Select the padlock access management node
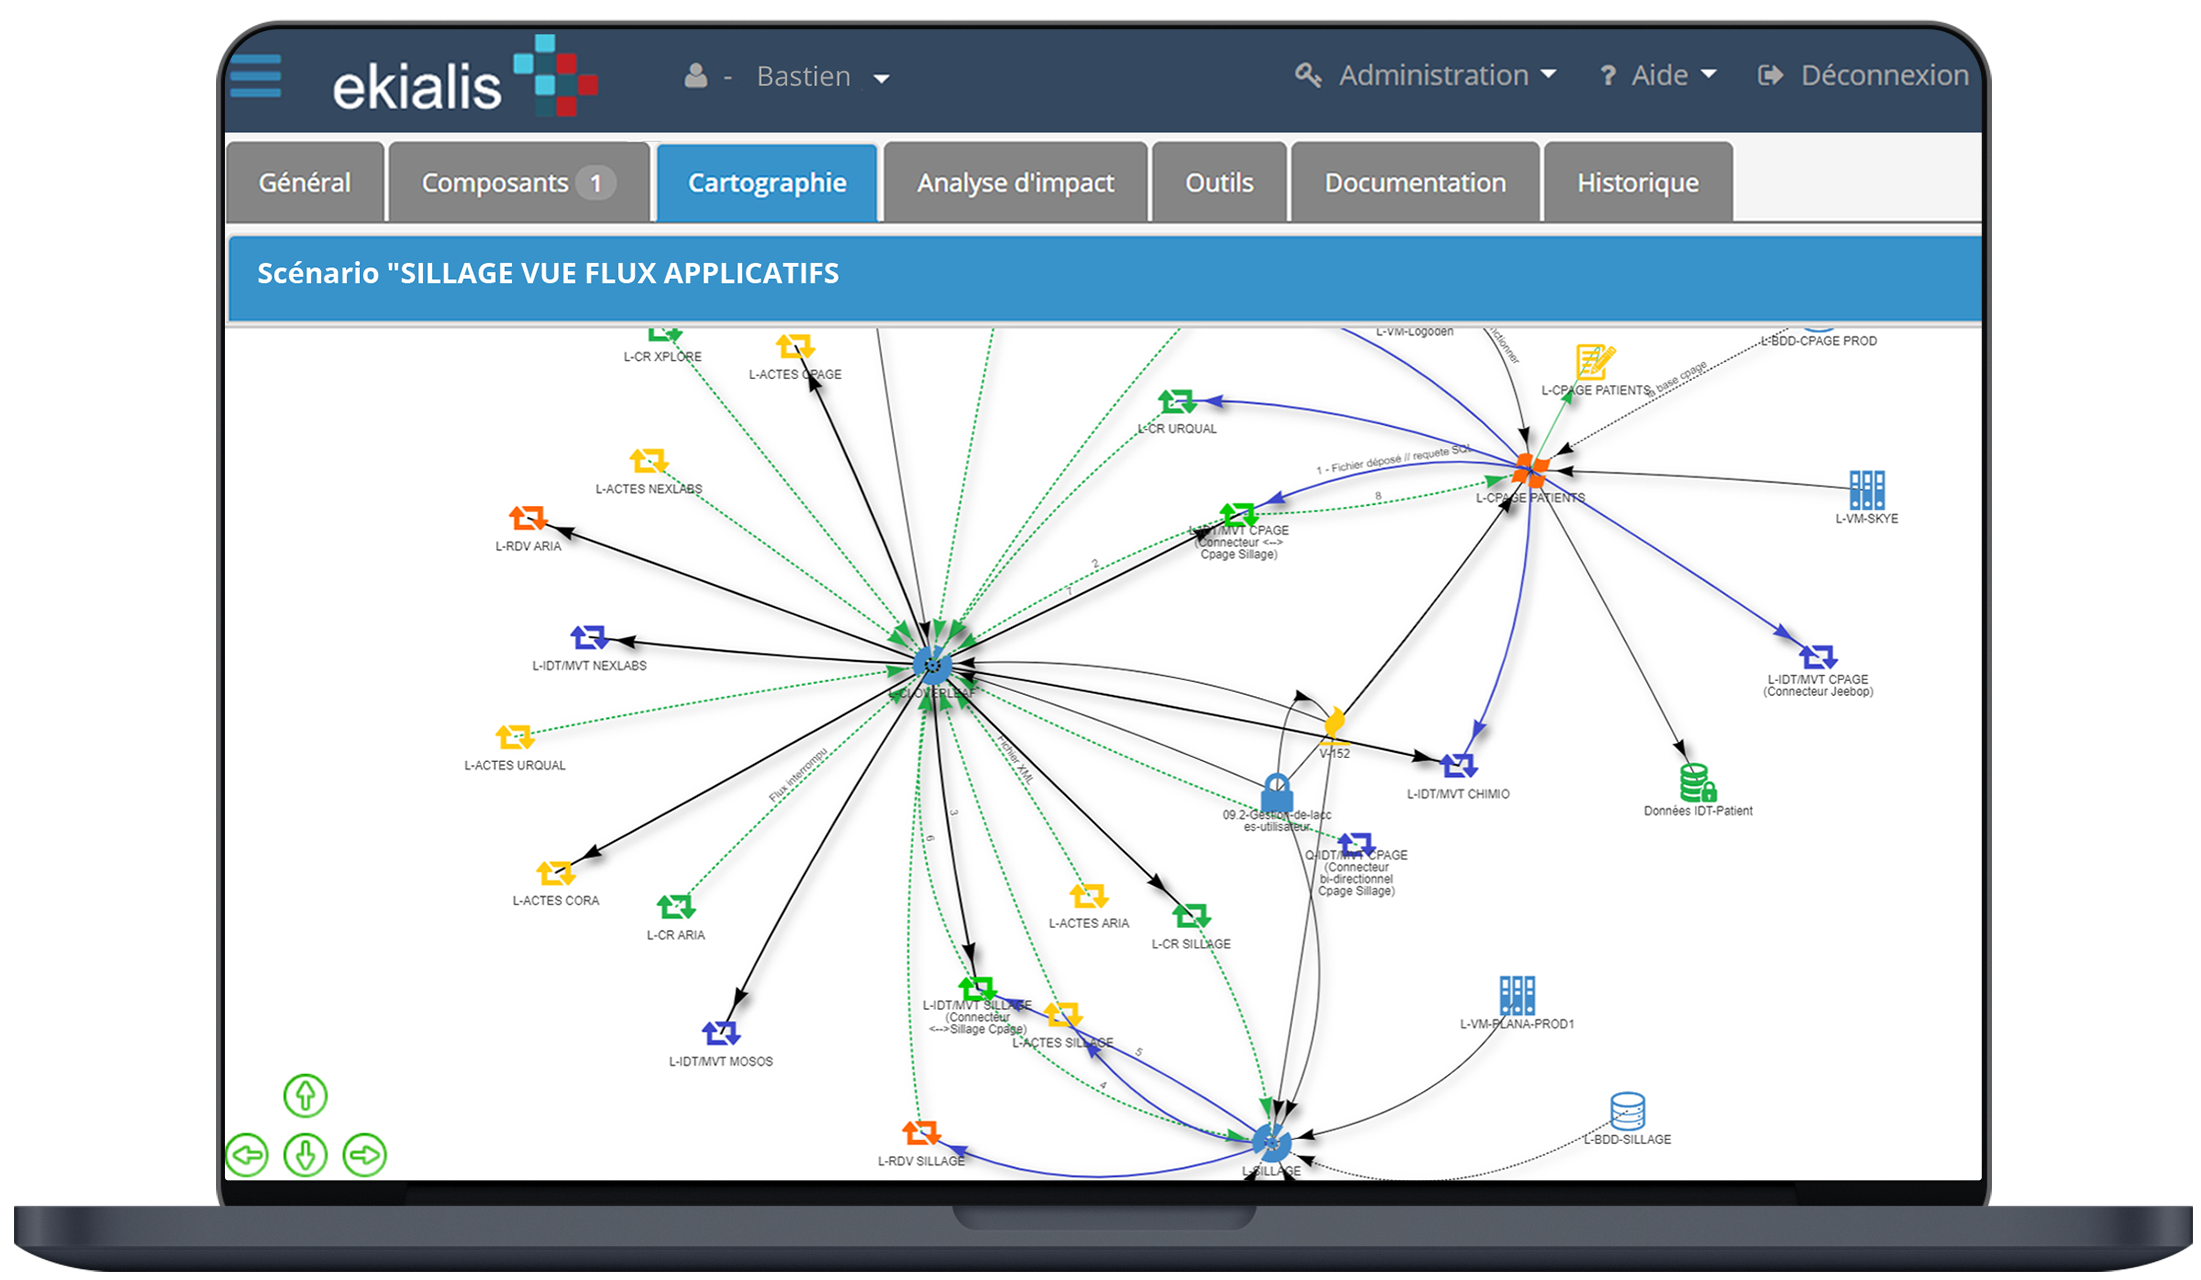The height and width of the screenshot is (1280, 2201). point(1277,792)
